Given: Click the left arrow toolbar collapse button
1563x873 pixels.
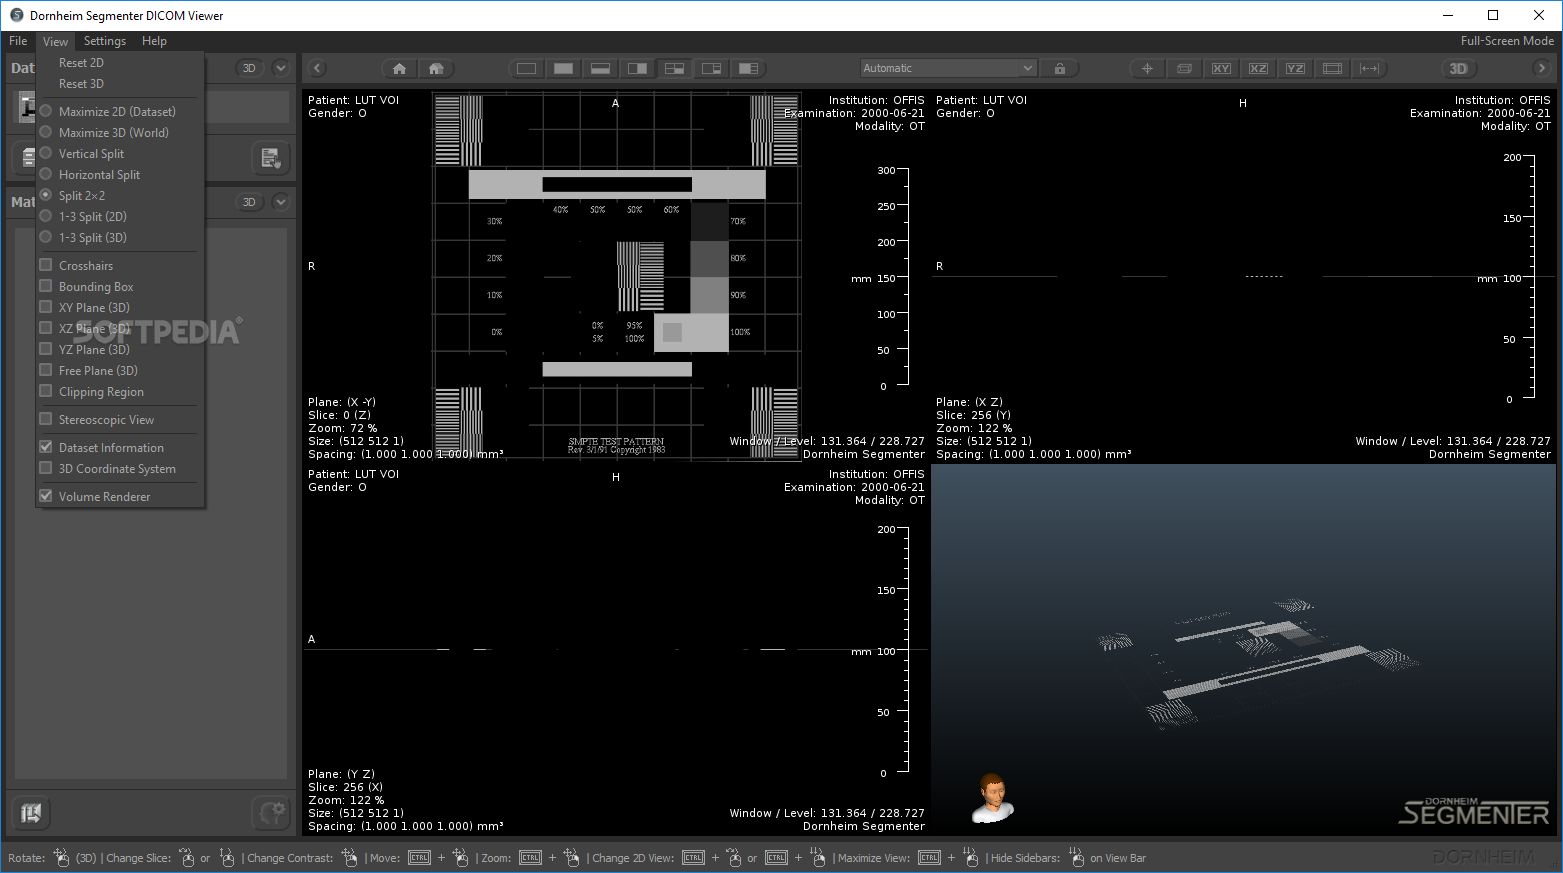Looking at the screenshot, I should click(317, 68).
